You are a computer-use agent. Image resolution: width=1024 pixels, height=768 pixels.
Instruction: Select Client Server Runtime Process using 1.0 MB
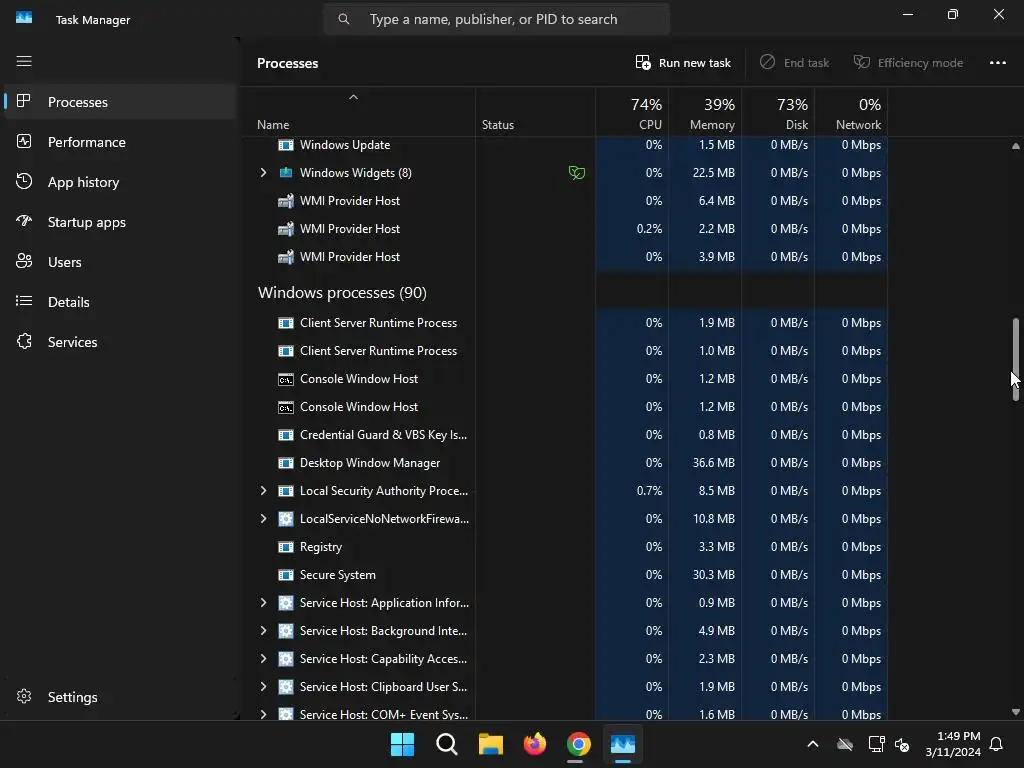point(565,351)
